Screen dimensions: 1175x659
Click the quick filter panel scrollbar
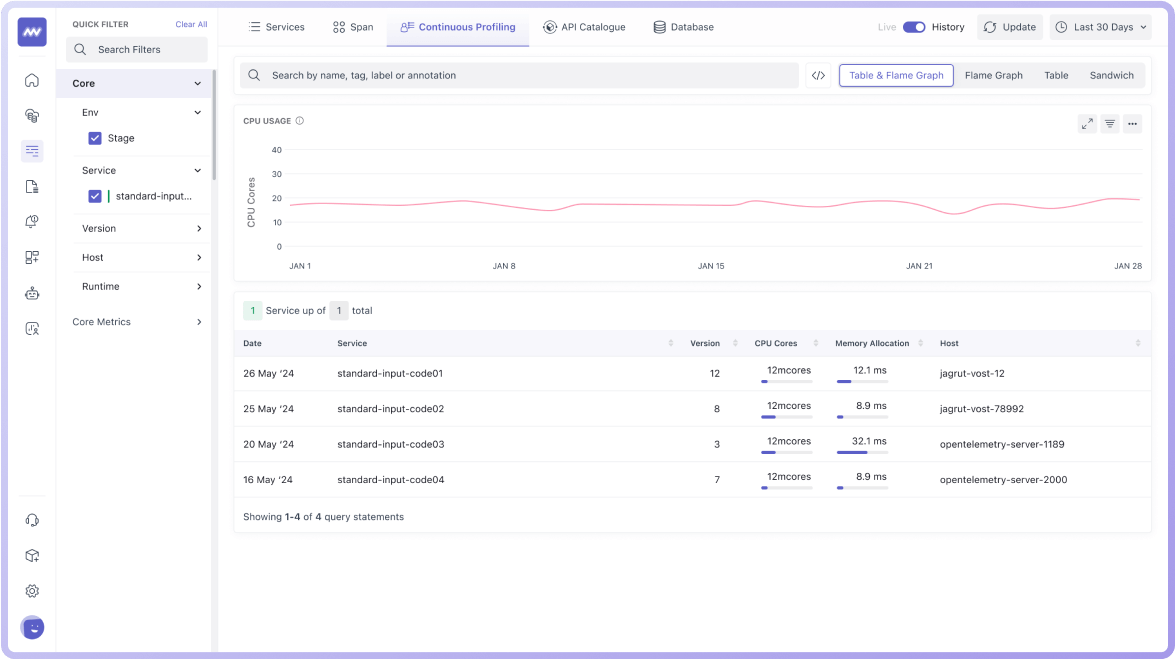[x=214, y=124]
